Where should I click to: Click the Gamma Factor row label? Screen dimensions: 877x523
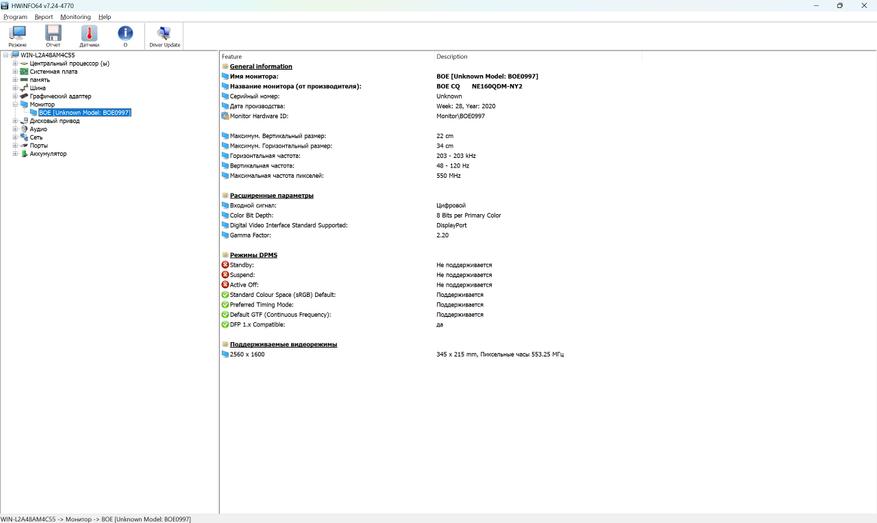click(251, 235)
